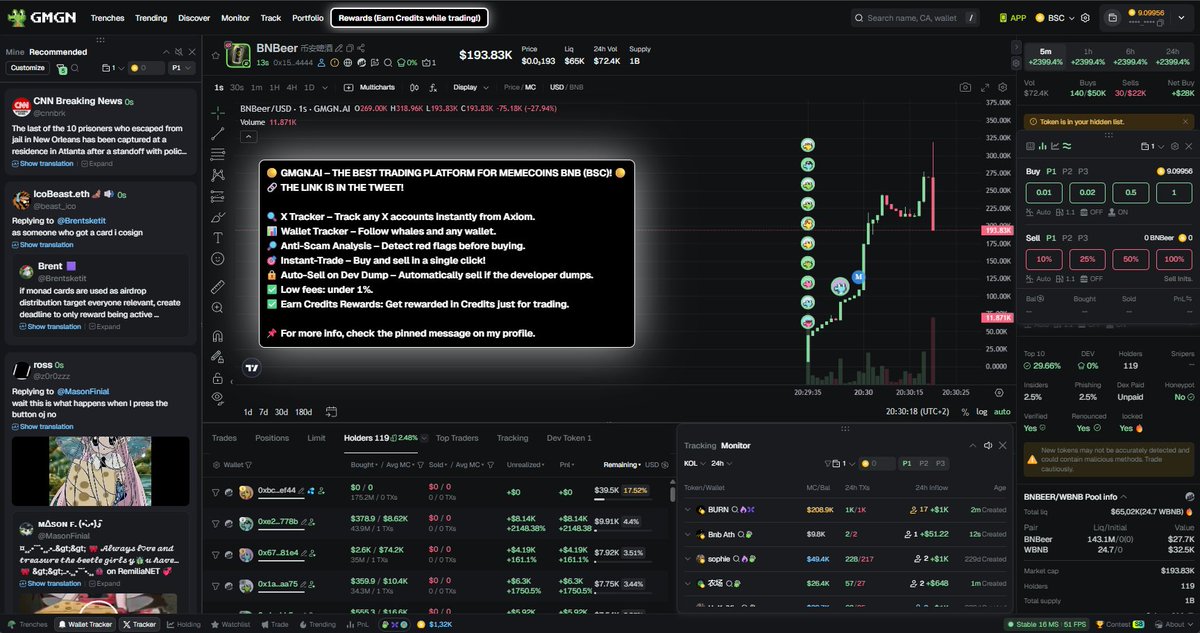This screenshot has width=1200, height=633.
Task: Collapse the Tracking Monitor panel chevron
Action: [971, 445]
